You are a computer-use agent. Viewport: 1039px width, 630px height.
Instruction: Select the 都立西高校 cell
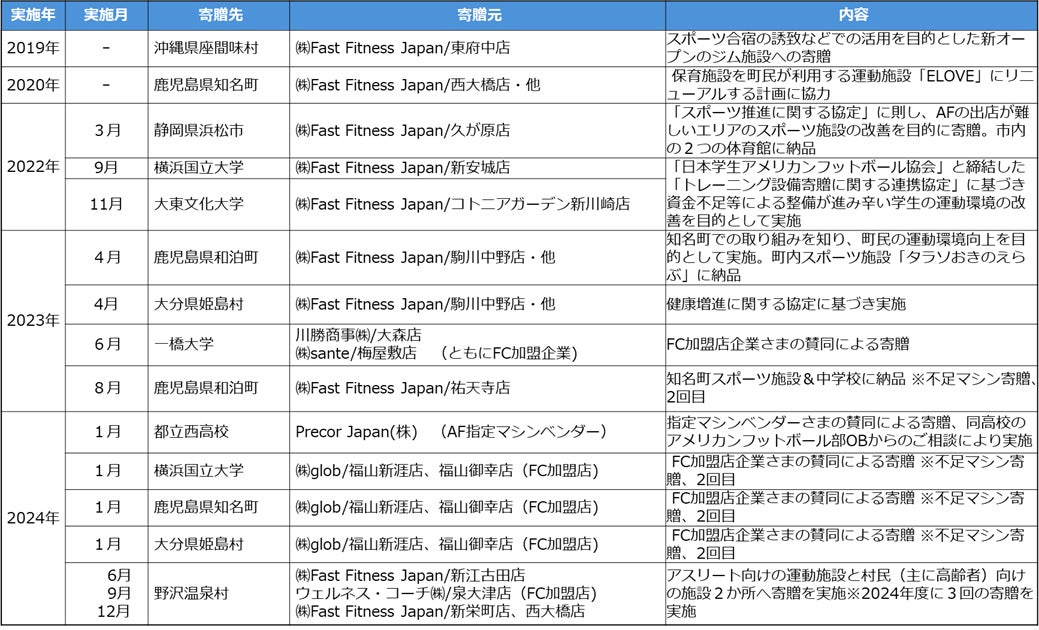tap(219, 432)
